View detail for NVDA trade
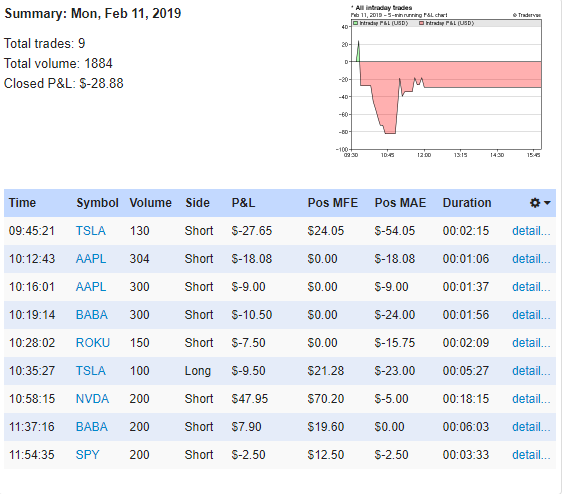The height and width of the screenshot is (494, 566). pyautogui.click(x=531, y=399)
